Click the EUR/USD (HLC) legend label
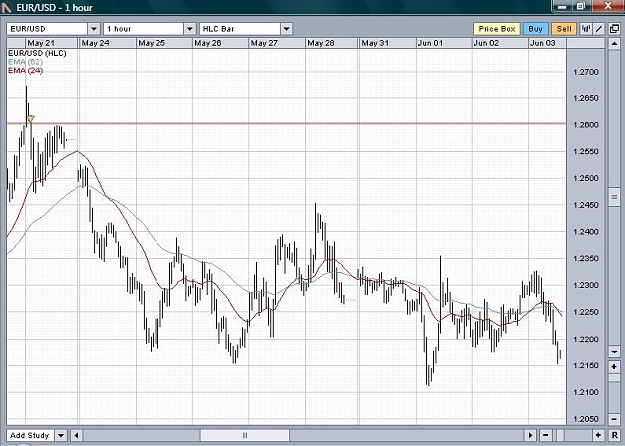 point(37,53)
